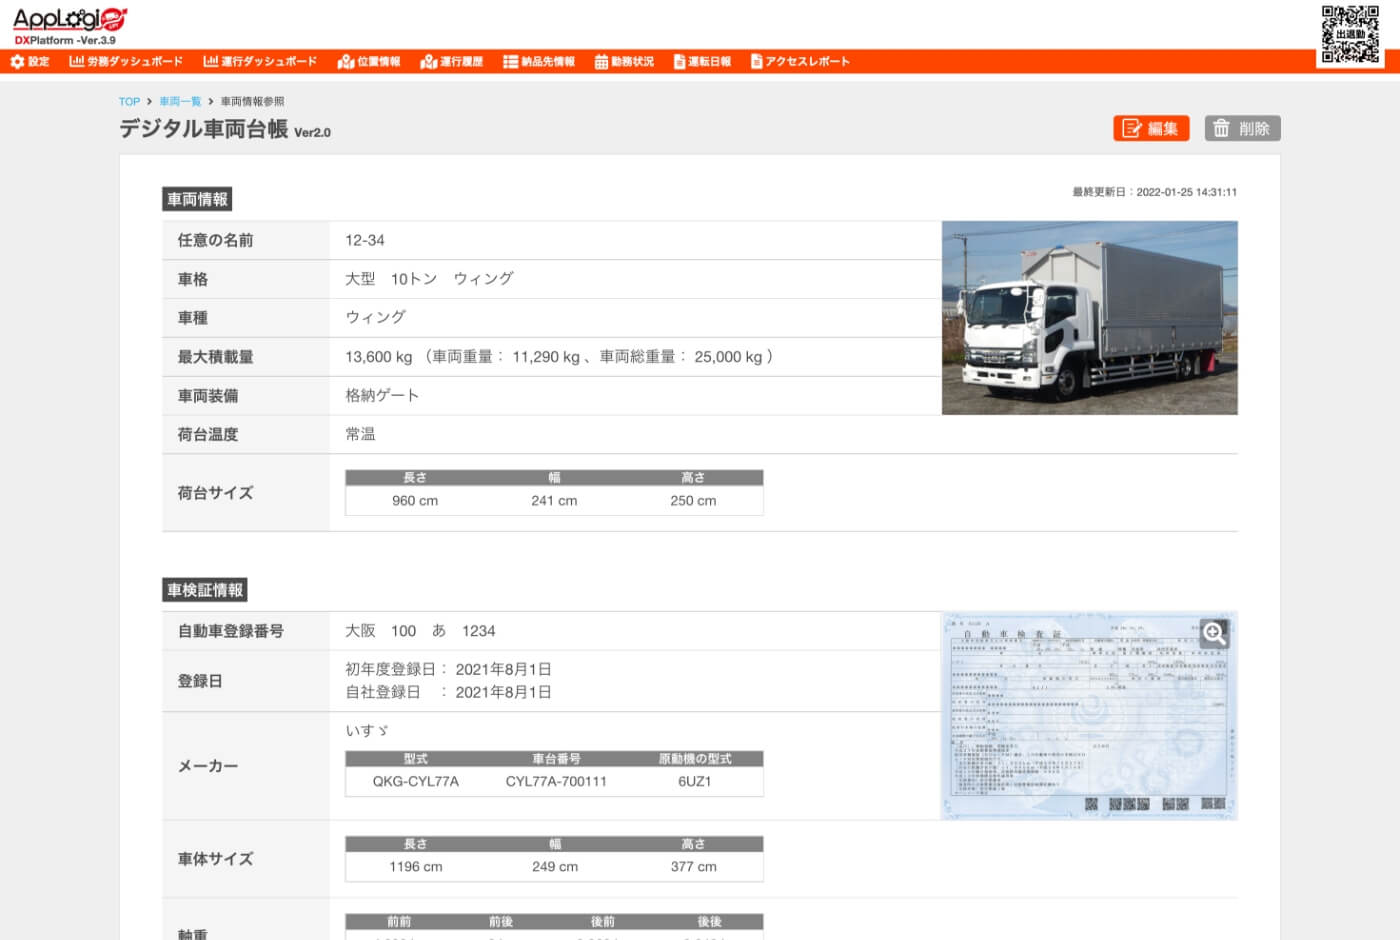Open アクセスレポート page
Viewport: 1400px width, 940px height.
click(x=800, y=62)
